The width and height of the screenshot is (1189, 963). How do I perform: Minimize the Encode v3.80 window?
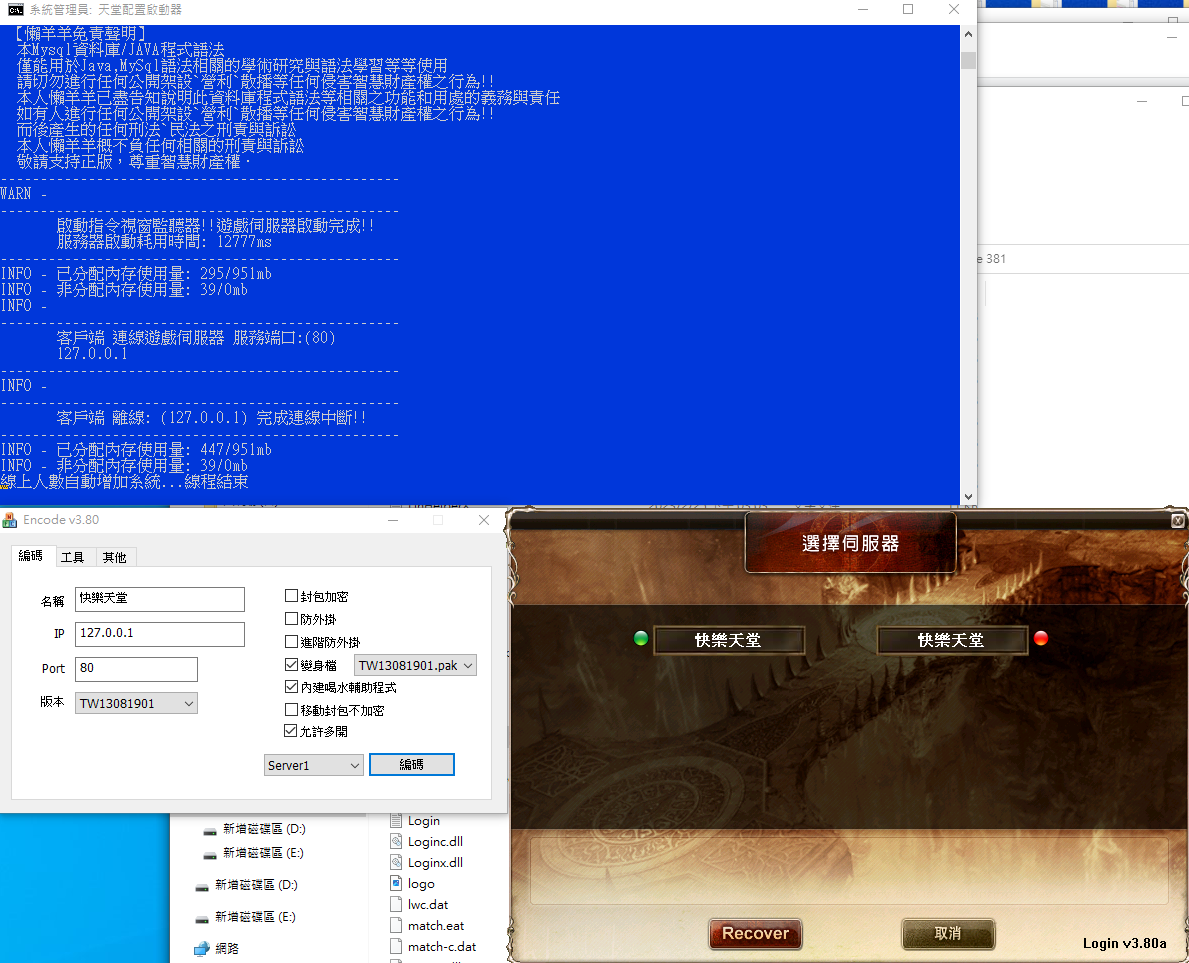393,520
